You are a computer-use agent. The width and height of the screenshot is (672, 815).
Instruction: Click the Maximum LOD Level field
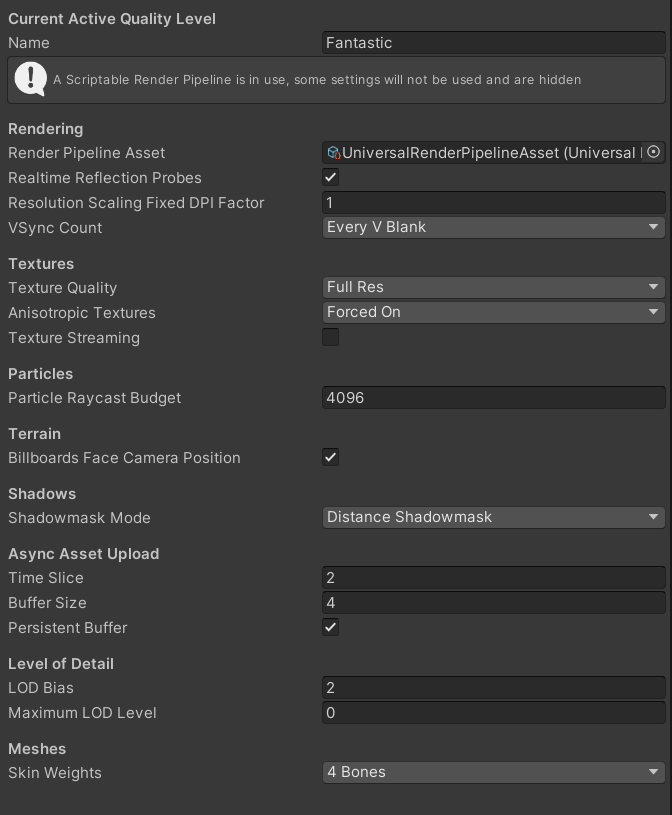[x=494, y=712]
